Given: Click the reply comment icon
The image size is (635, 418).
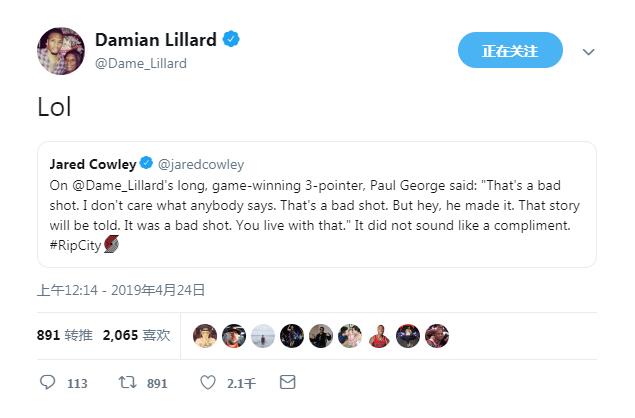Looking at the screenshot, I should [48, 382].
